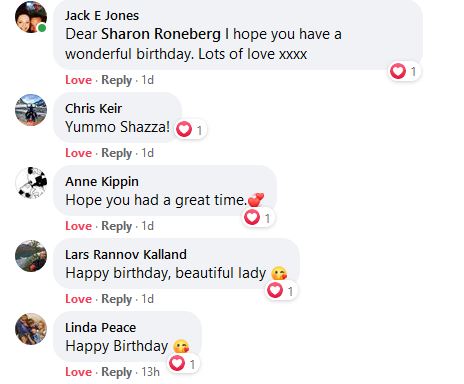The height and width of the screenshot is (384, 464).
Task: Open tagged Sharon Roneberg profile link
Action: pyautogui.click(x=161, y=34)
